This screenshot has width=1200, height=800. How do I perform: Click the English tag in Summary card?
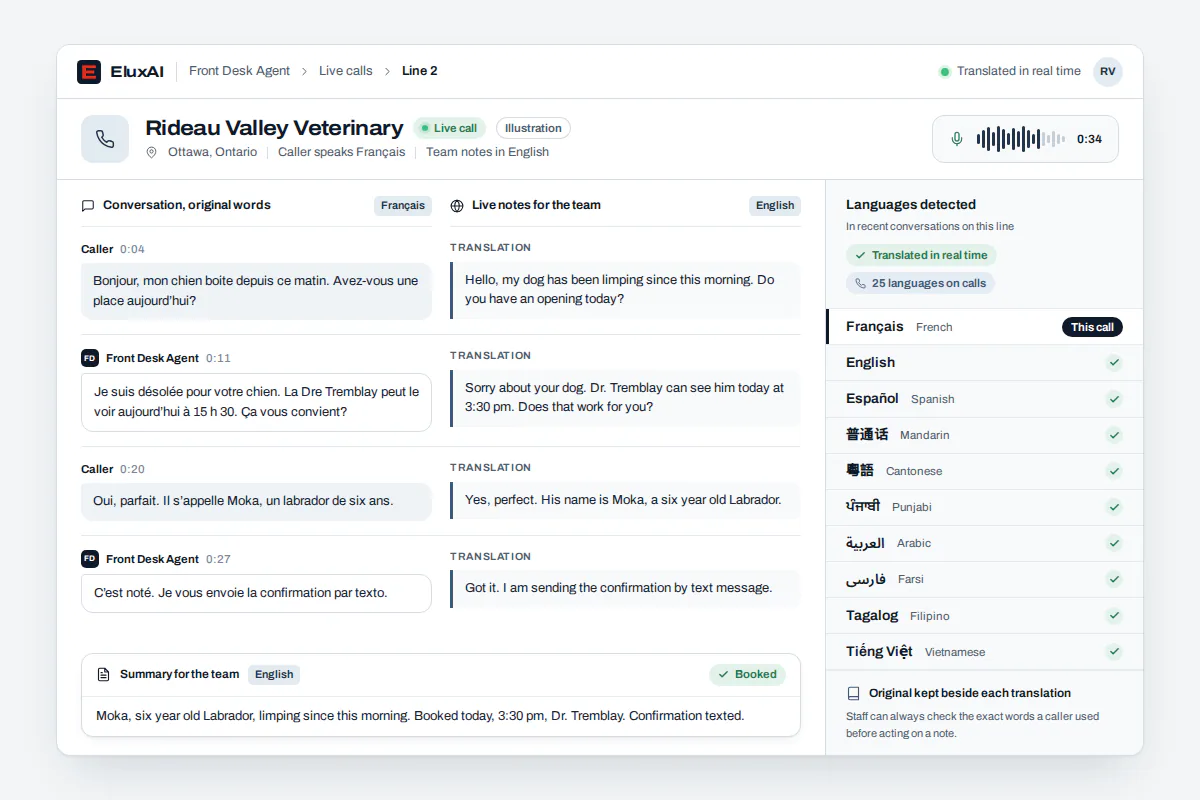274,674
